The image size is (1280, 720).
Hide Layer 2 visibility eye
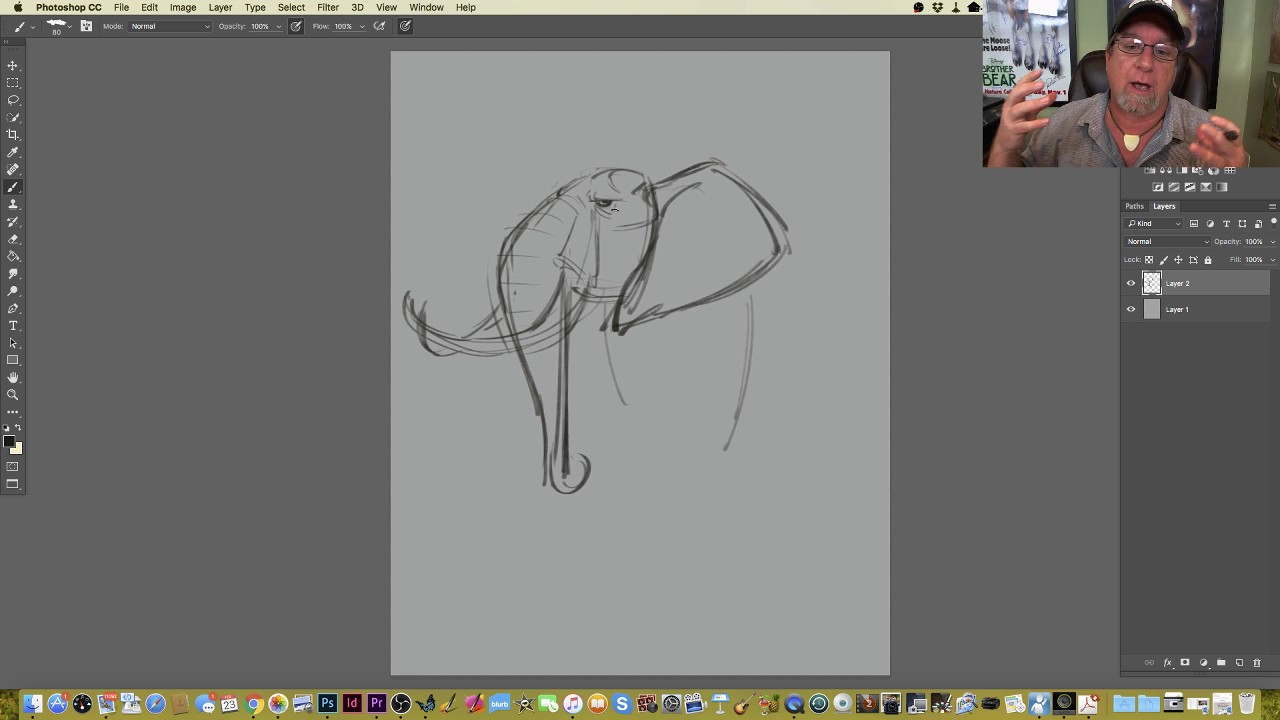pos(1131,283)
